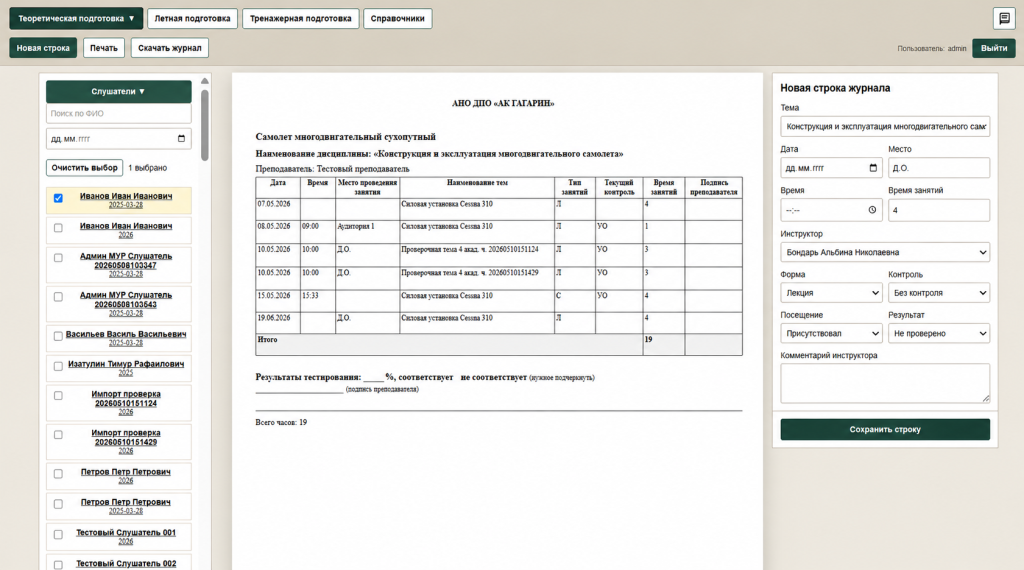
Task: Open Иванов Иван Иванович 2026 link
Action: pyautogui.click(x=126, y=226)
